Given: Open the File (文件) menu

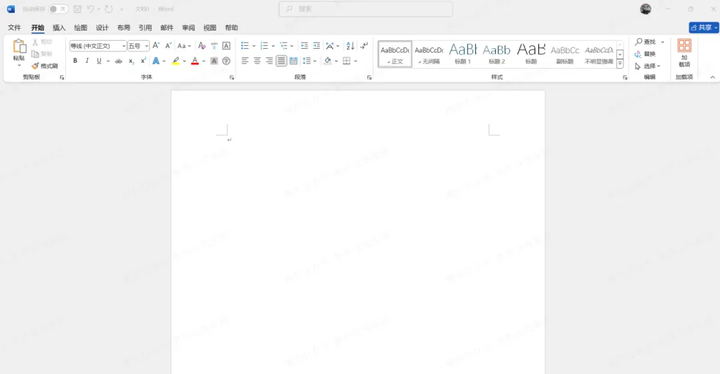Looking at the screenshot, I should click(14, 28).
